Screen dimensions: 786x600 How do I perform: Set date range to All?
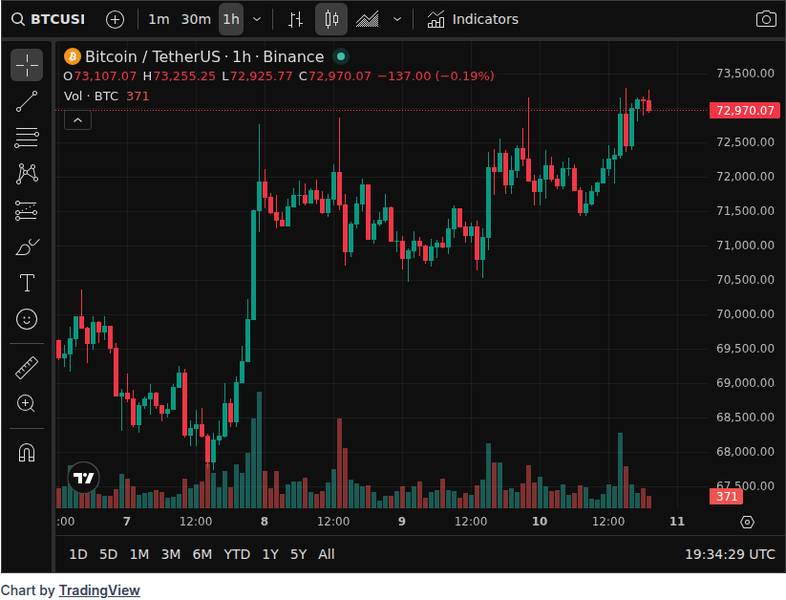pos(326,554)
